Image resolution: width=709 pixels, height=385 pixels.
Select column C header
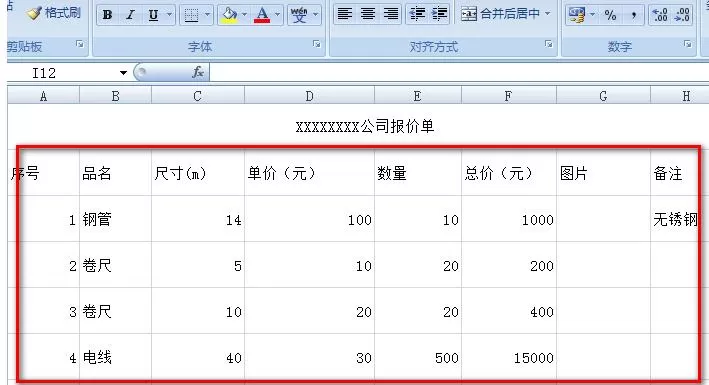tap(198, 96)
